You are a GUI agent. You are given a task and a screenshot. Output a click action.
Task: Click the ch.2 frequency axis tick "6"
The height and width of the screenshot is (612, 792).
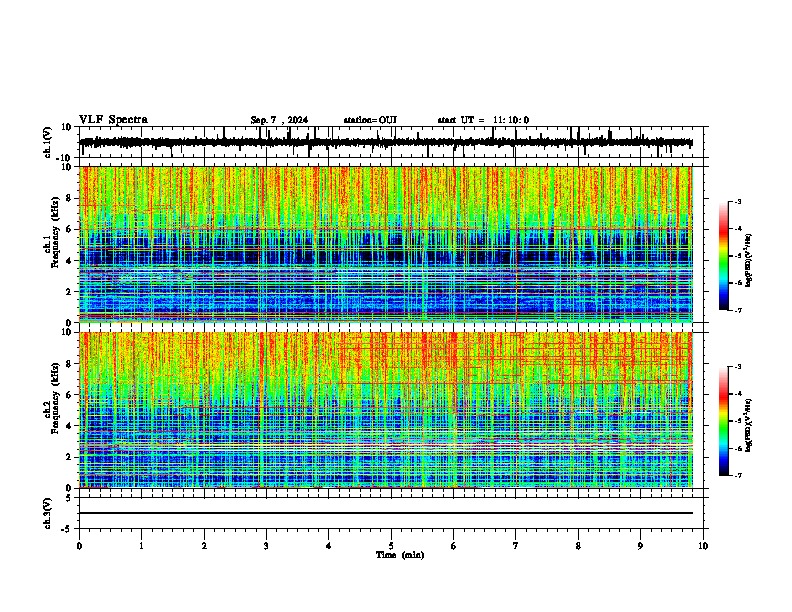70,395
